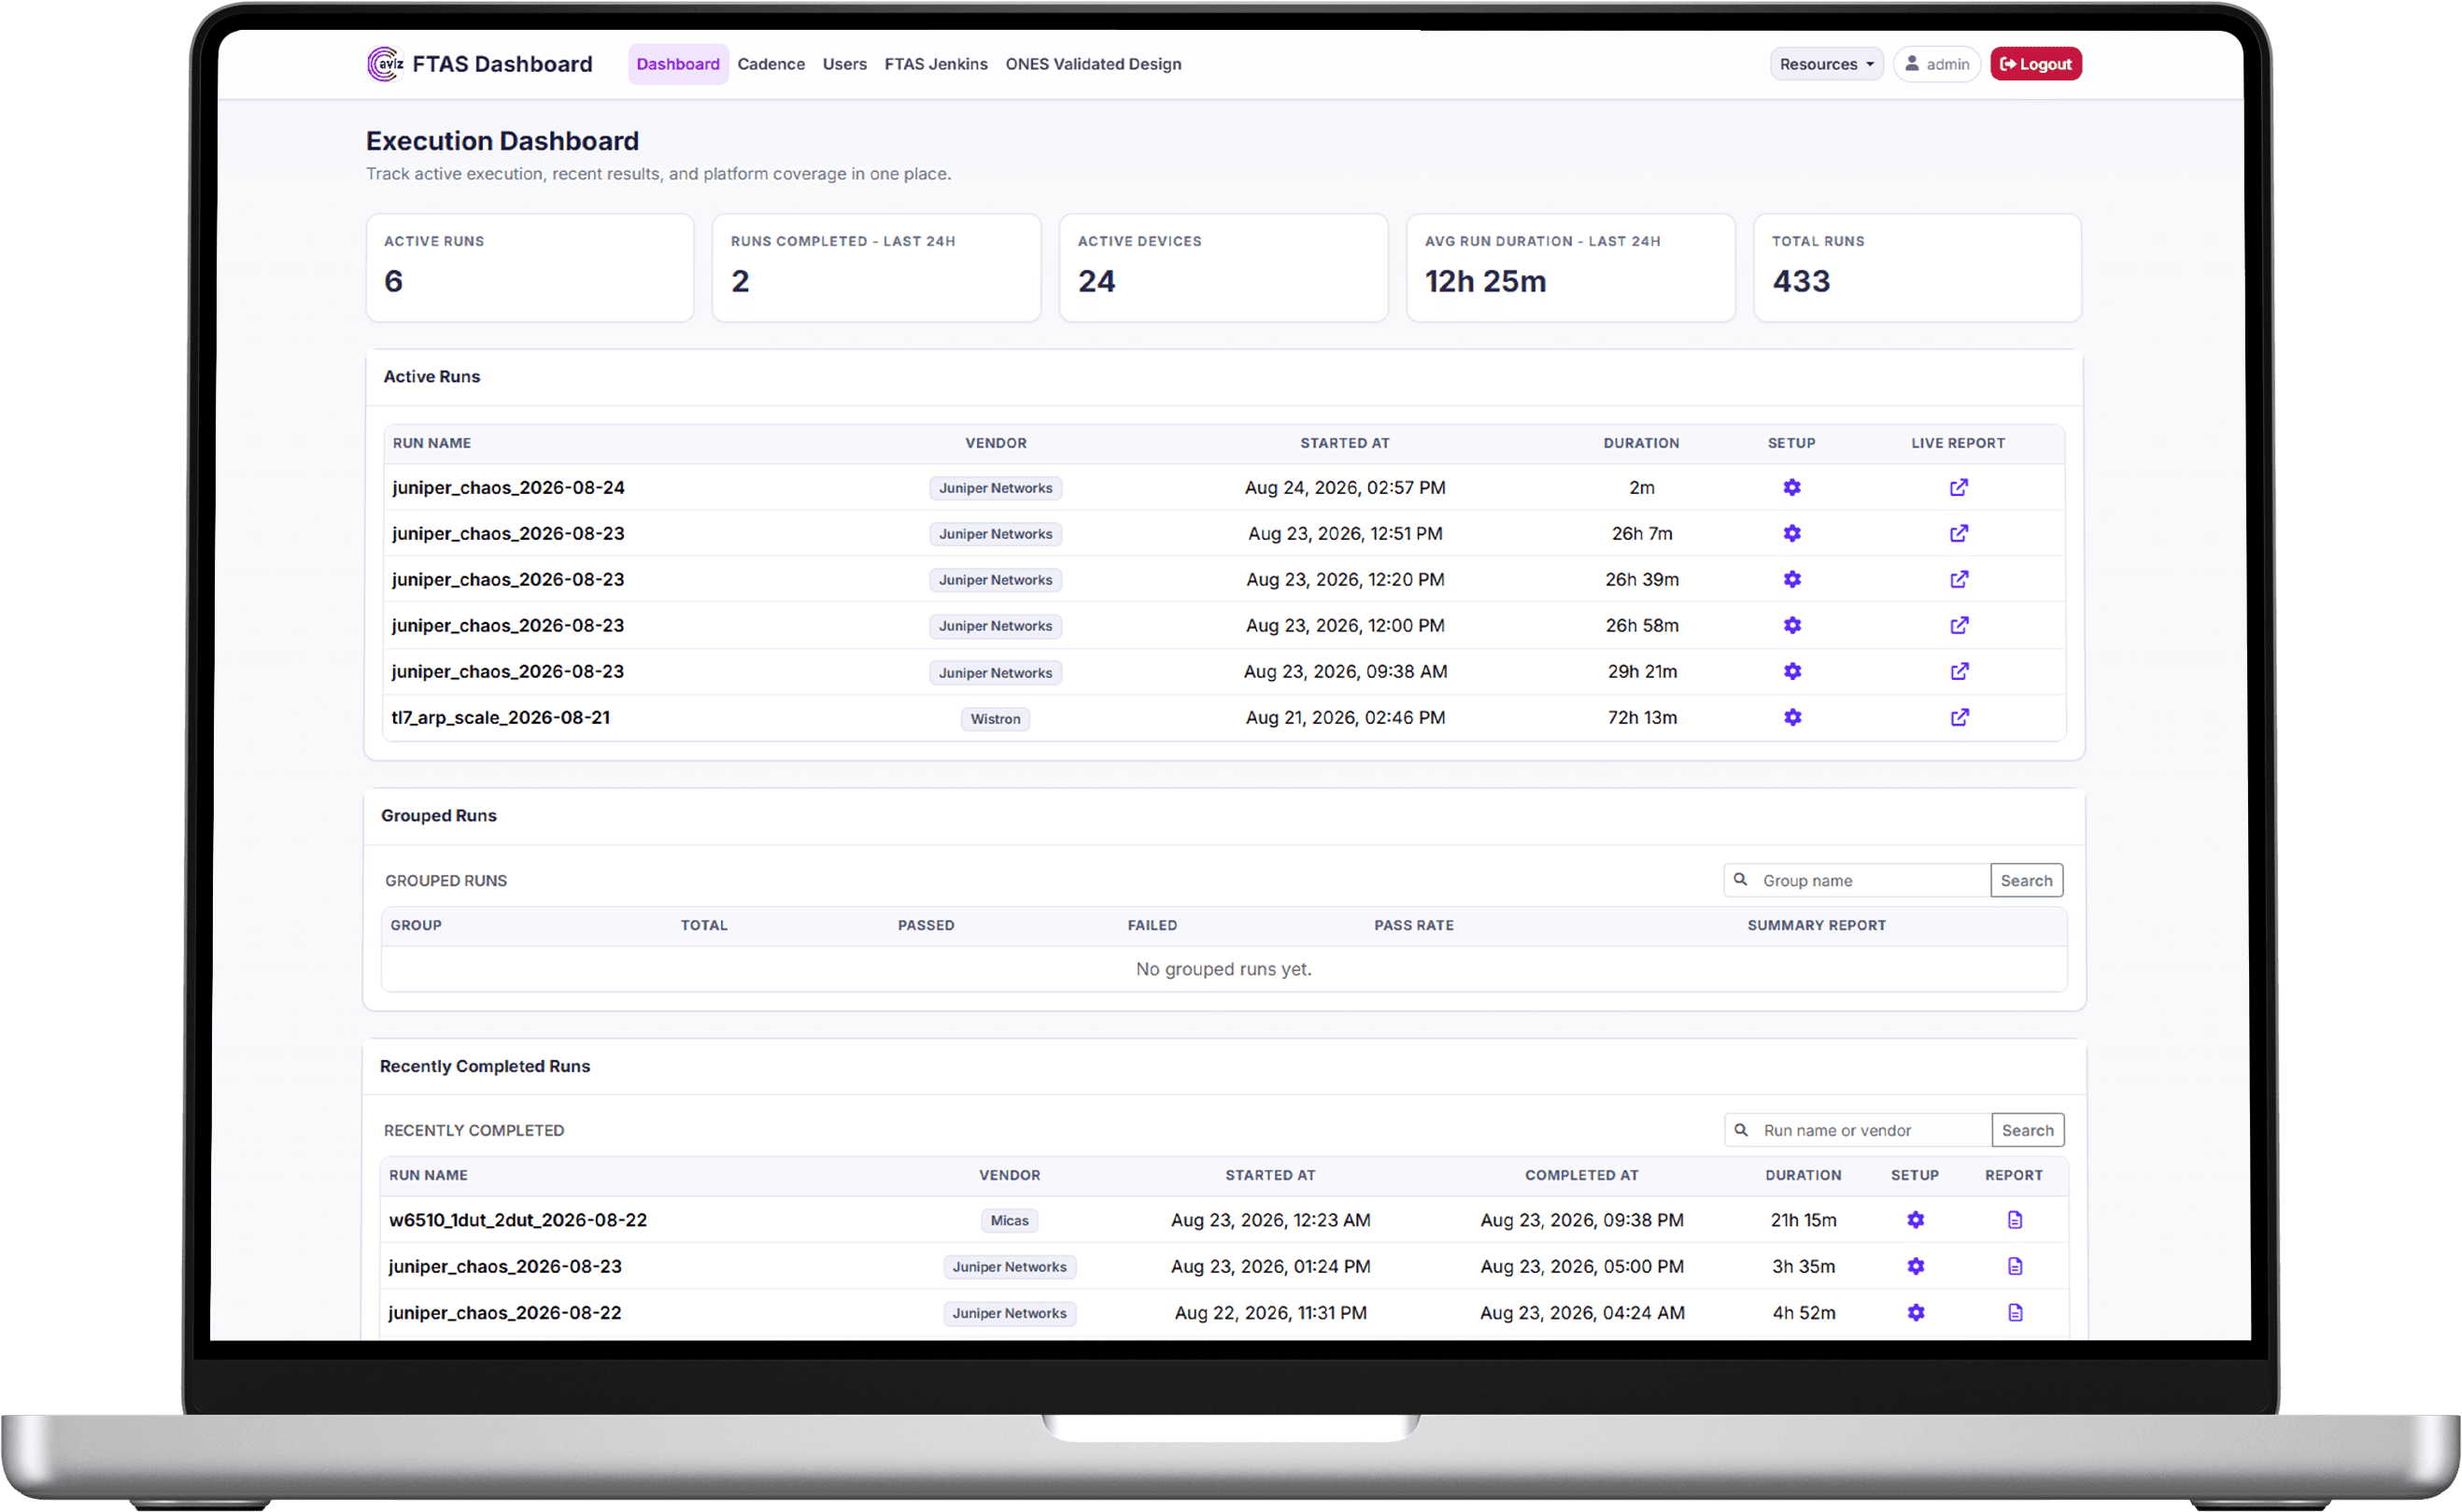Click Search button for recently completed runs

[2027, 1130]
